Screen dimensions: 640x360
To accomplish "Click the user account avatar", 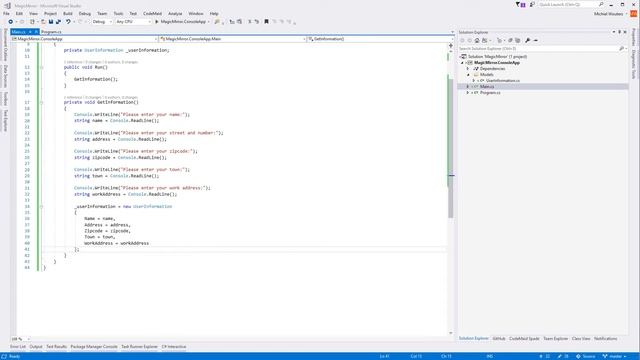I will coord(633,14).
